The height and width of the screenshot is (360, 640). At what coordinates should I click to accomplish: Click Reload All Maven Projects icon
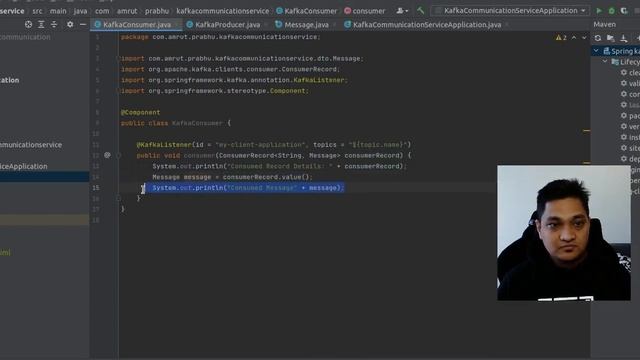(x=598, y=38)
